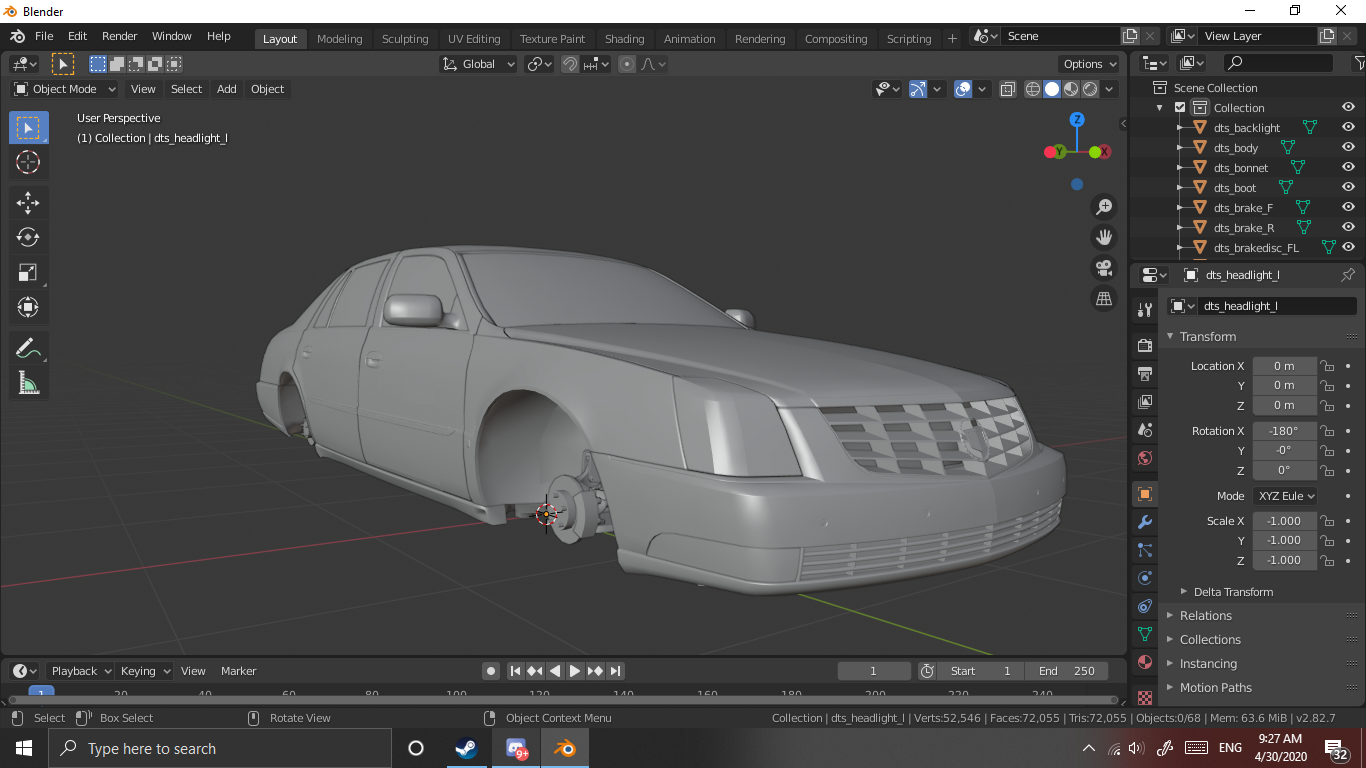This screenshot has width=1366, height=768.
Task: Click the zoom magnifier viewport gizmo
Action: point(1104,207)
